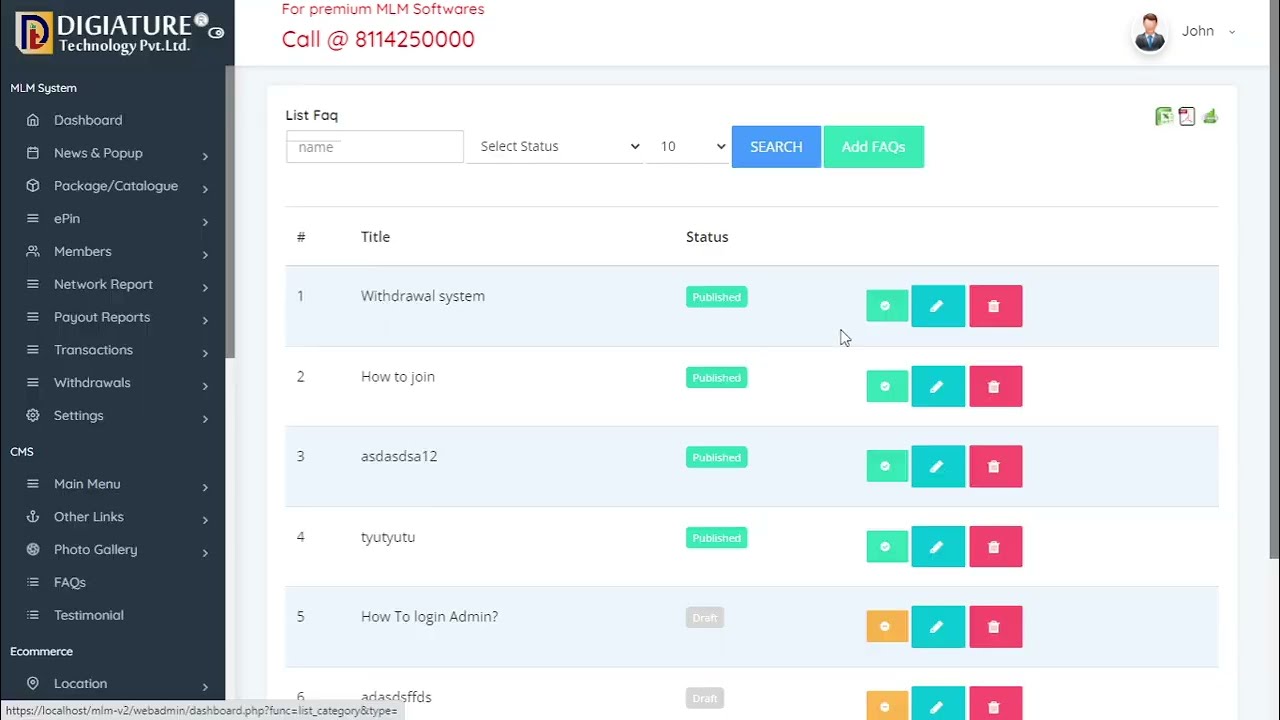Toggle sidebar visibility with eye icon

216,33
